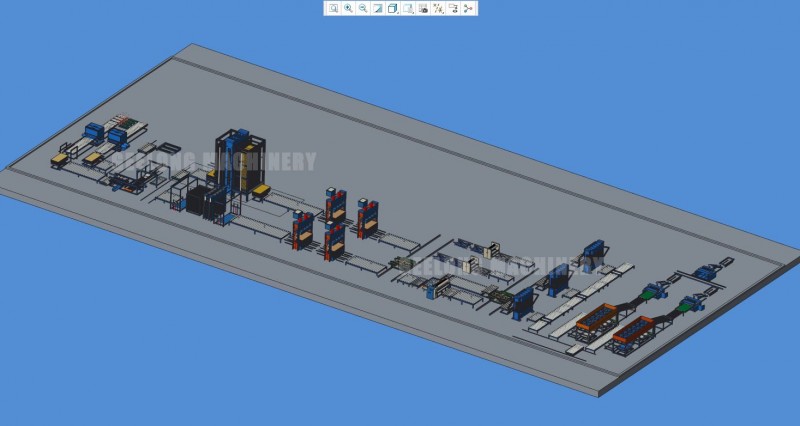Click the blue machine at far left
The height and width of the screenshot is (426, 800).
point(94,130)
